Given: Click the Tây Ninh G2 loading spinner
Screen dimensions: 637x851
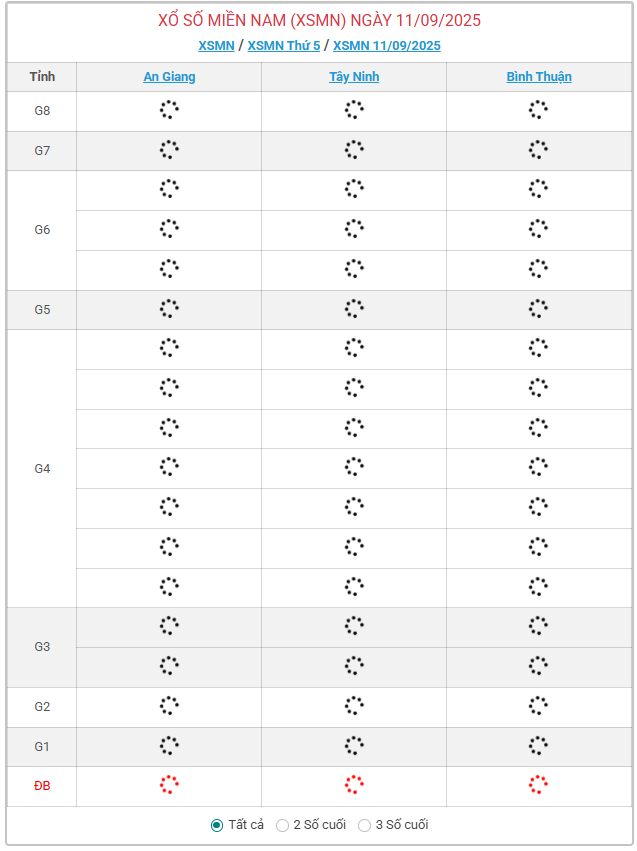Looking at the screenshot, I should 354,706.
